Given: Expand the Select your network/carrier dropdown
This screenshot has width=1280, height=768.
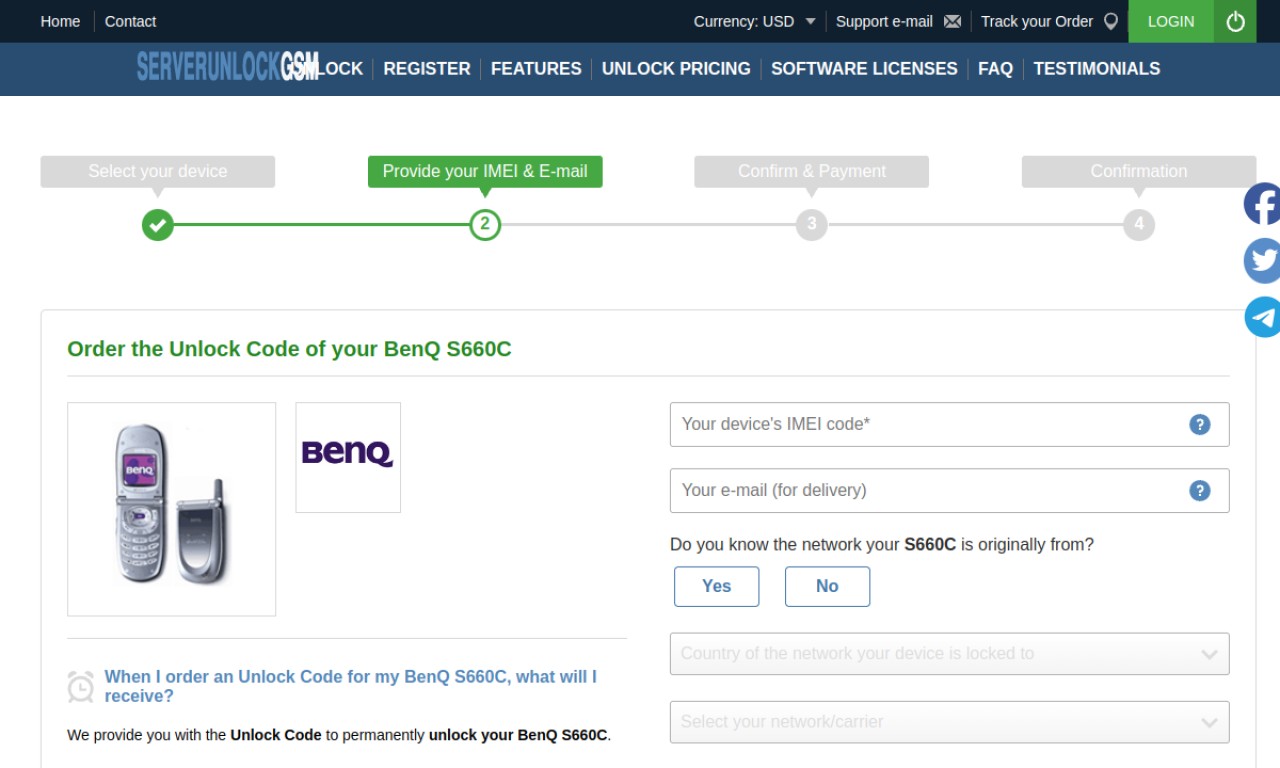Looking at the screenshot, I should point(949,722).
